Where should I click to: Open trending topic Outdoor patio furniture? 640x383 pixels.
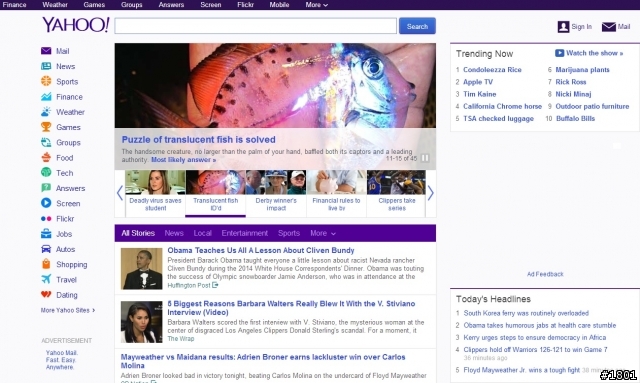tap(592, 107)
